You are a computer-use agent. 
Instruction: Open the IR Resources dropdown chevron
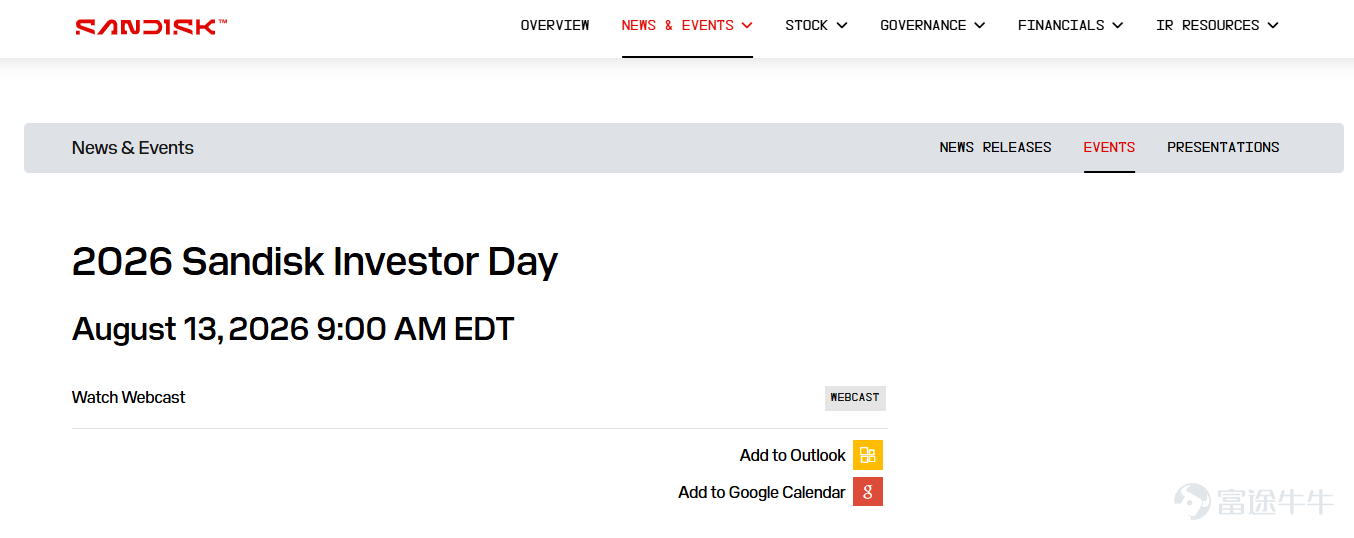coord(1273,26)
